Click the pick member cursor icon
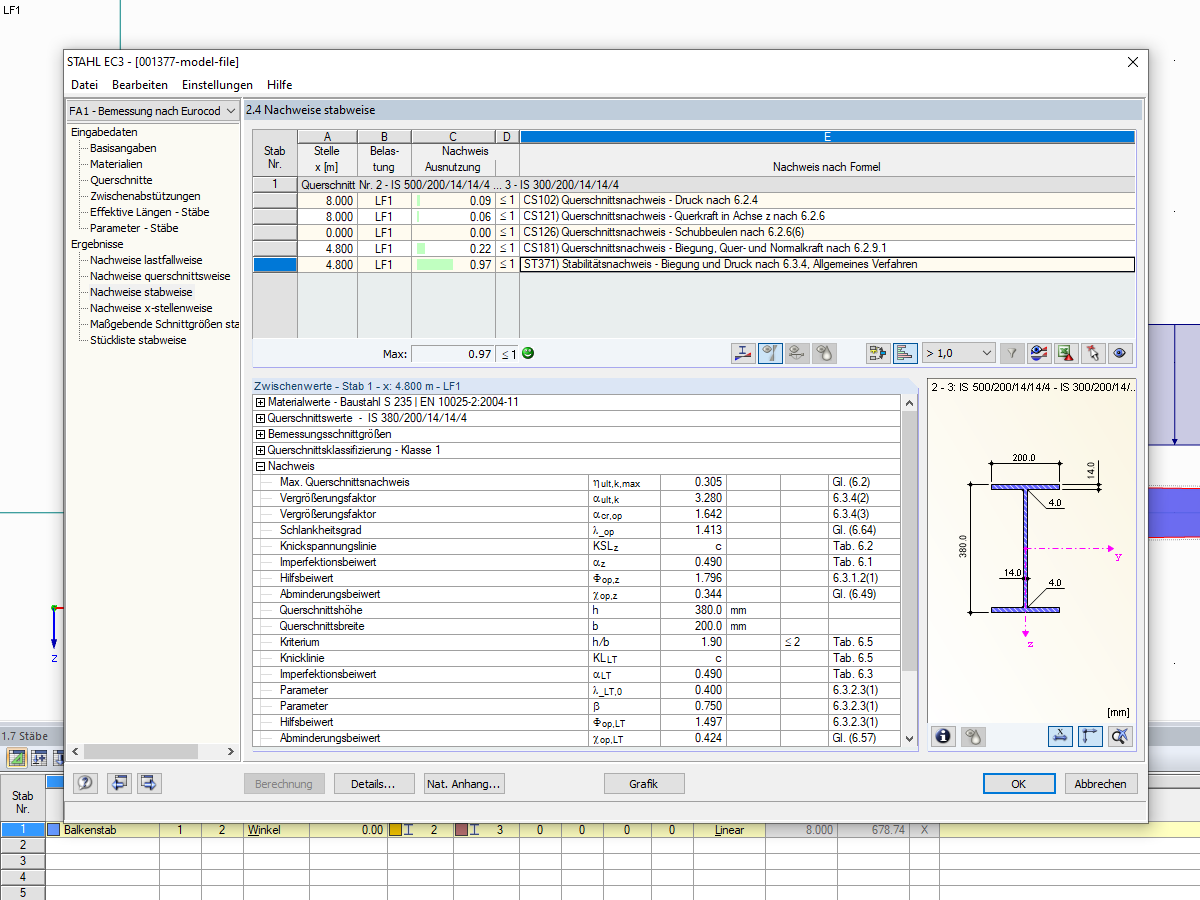Screen dimensions: 1200x900 [1094, 353]
